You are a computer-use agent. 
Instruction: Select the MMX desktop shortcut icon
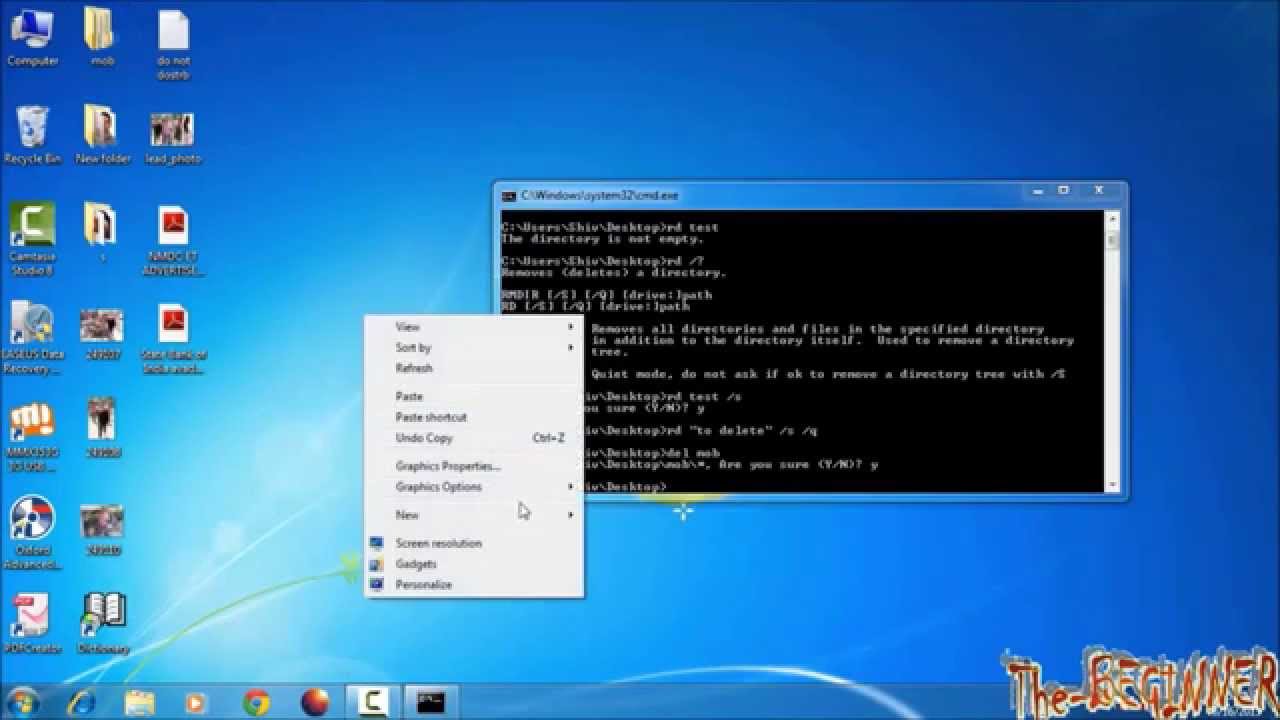(32, 437)
